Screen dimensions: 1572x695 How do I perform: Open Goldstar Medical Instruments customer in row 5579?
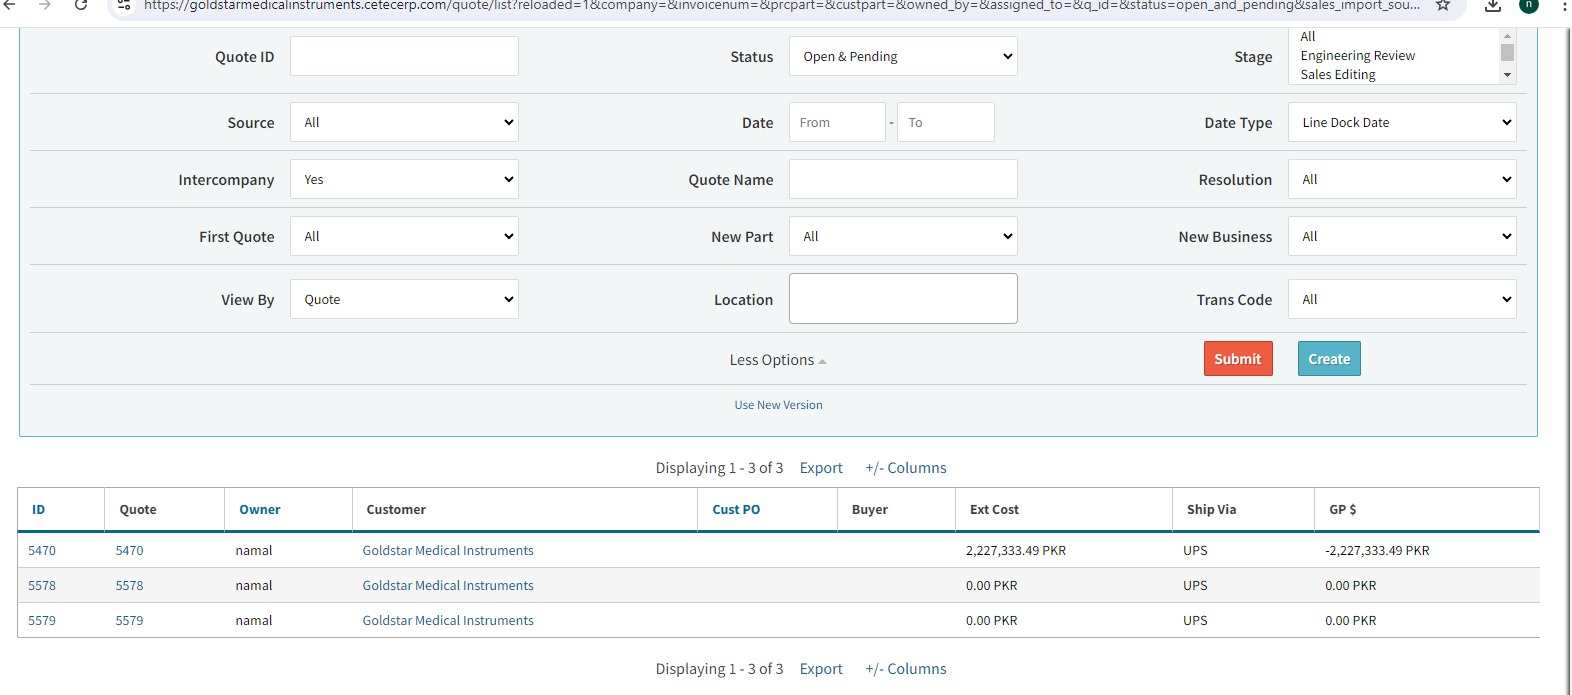448,620
